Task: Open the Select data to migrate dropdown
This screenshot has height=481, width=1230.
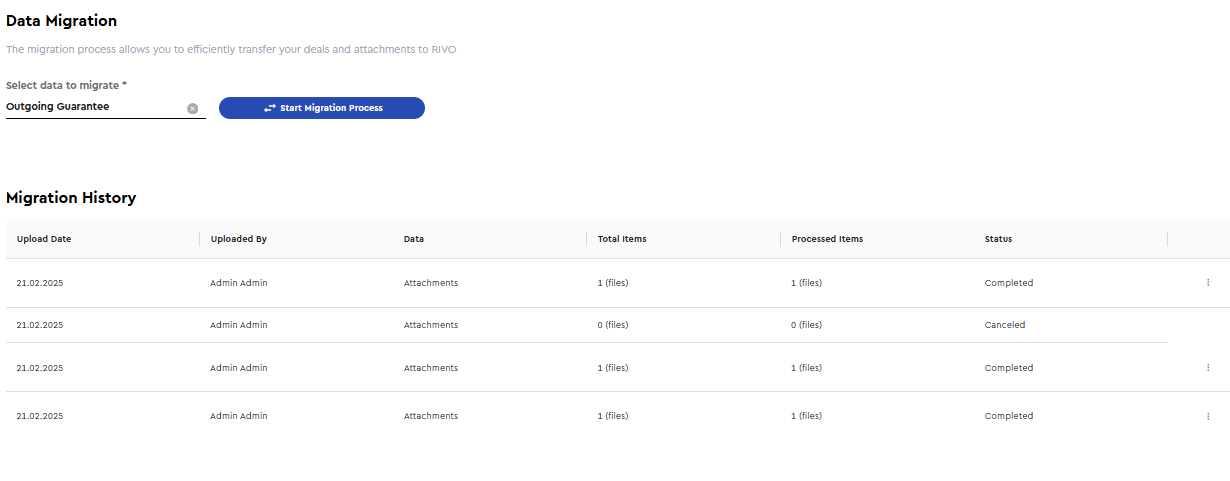Action: 95,107
